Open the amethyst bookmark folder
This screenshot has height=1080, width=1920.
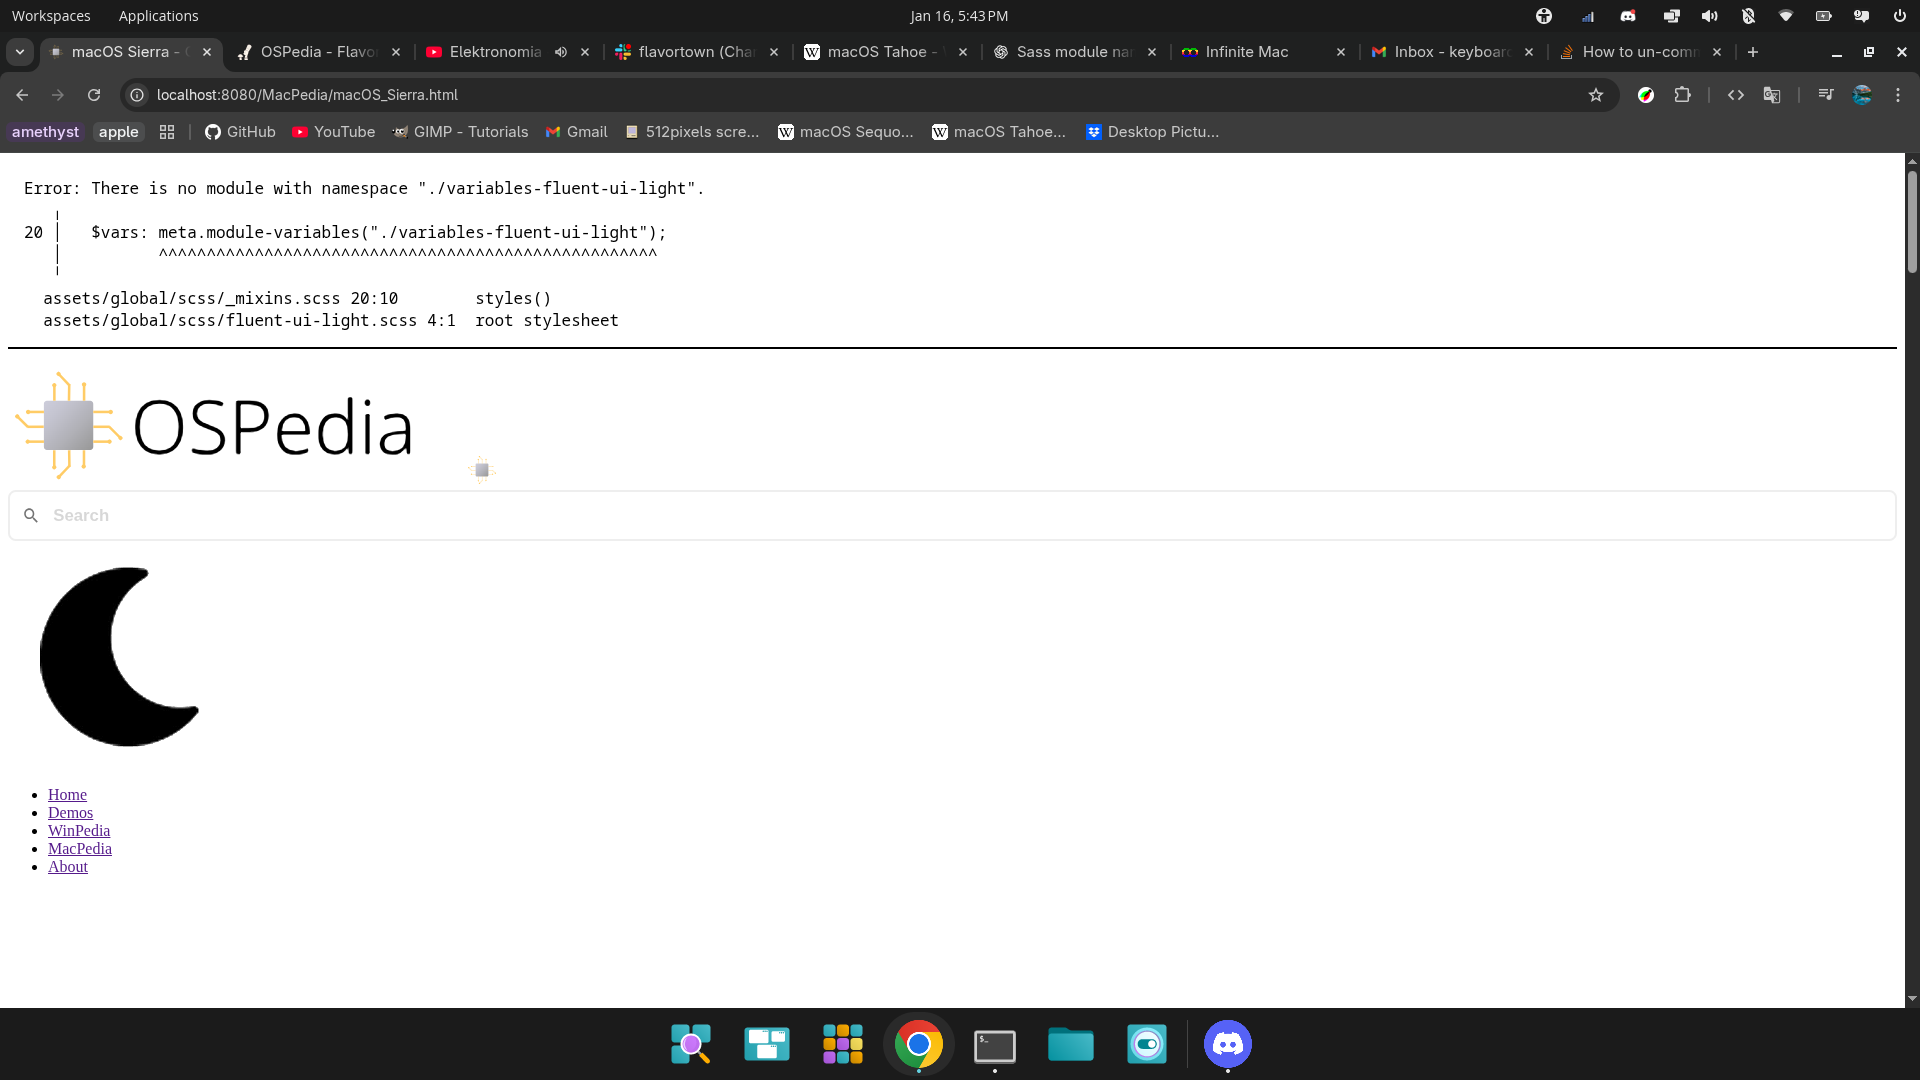point(45,132)
